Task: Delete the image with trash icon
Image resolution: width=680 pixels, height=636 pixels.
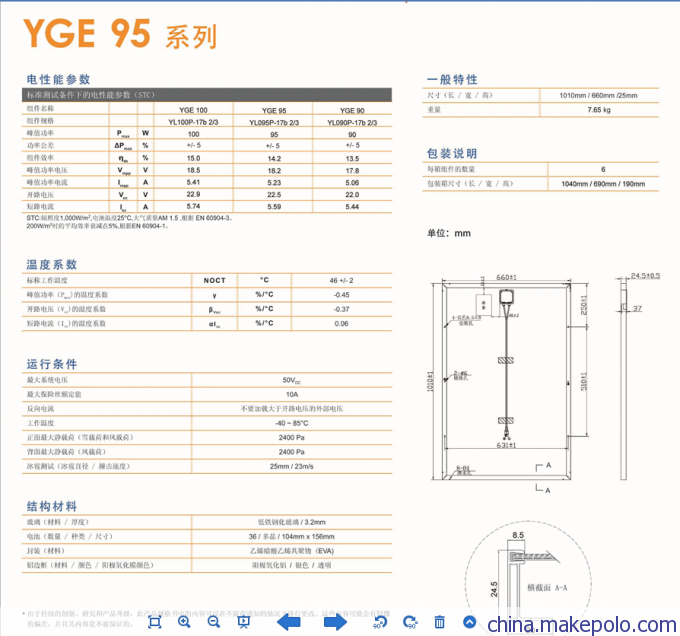Action: click(x=440, y=621)
